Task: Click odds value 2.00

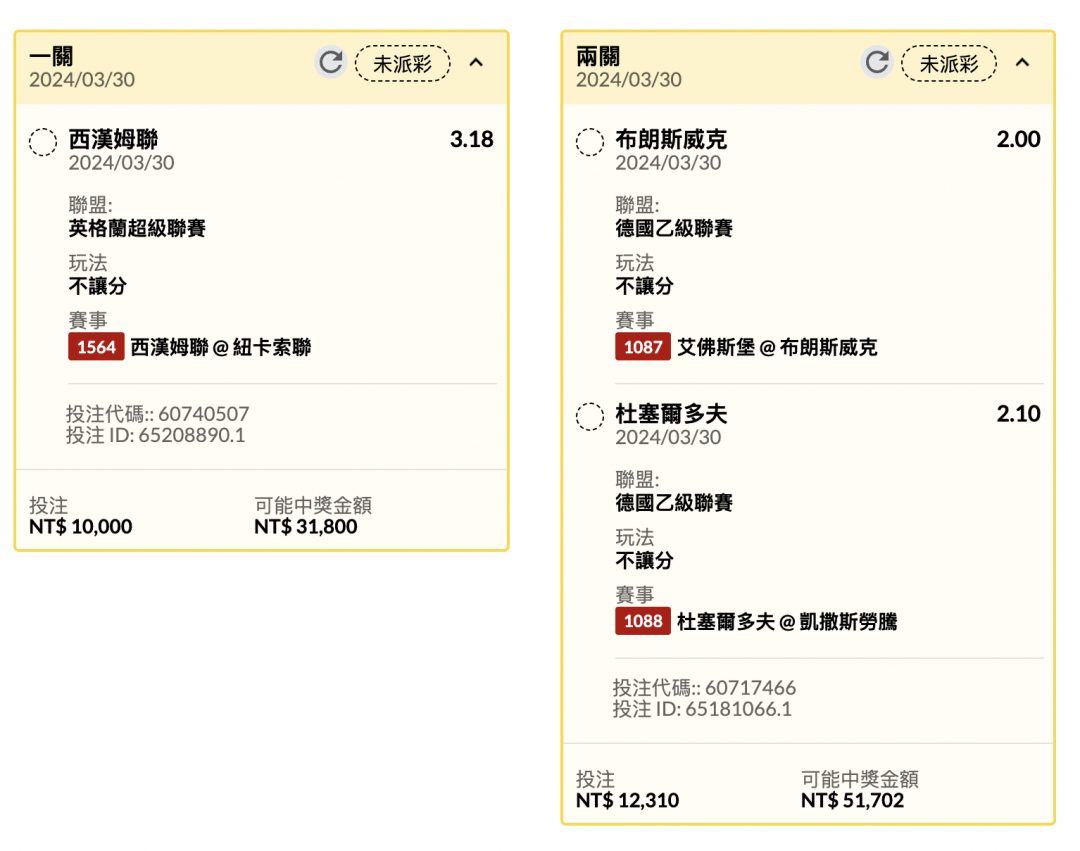Action: (x=1018, y=139)
